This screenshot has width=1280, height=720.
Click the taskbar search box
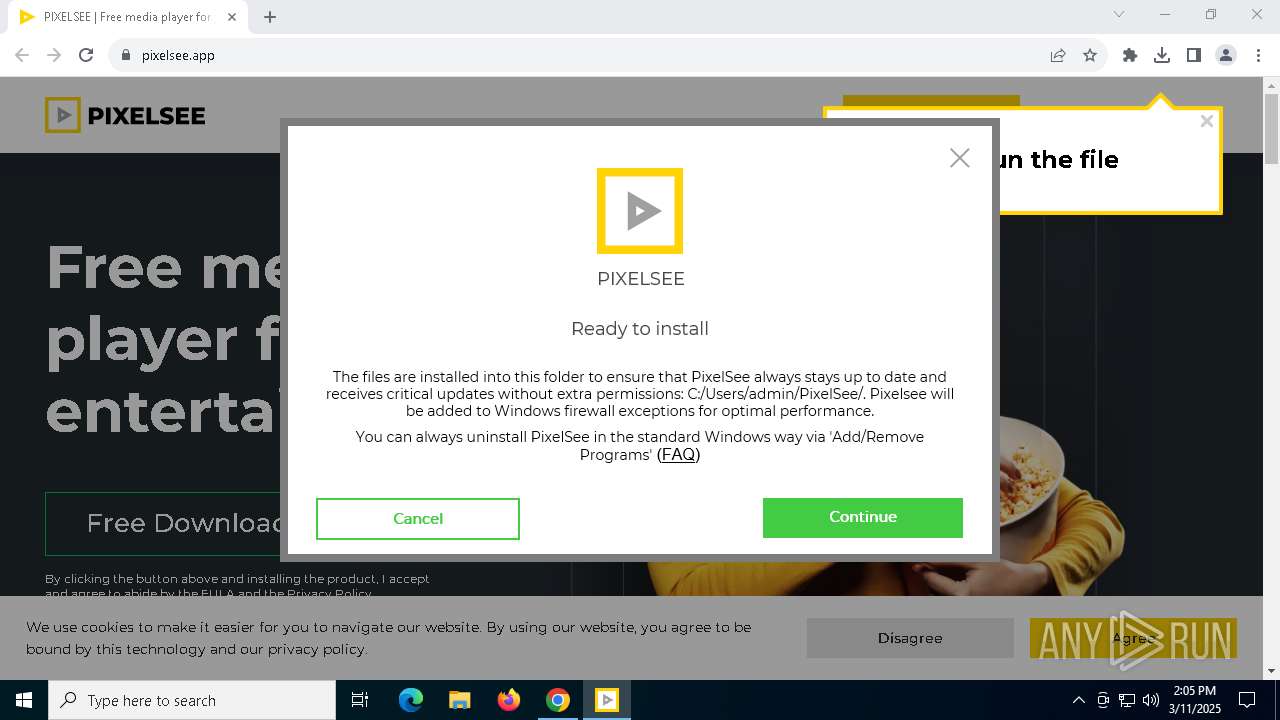coord(192,700)
